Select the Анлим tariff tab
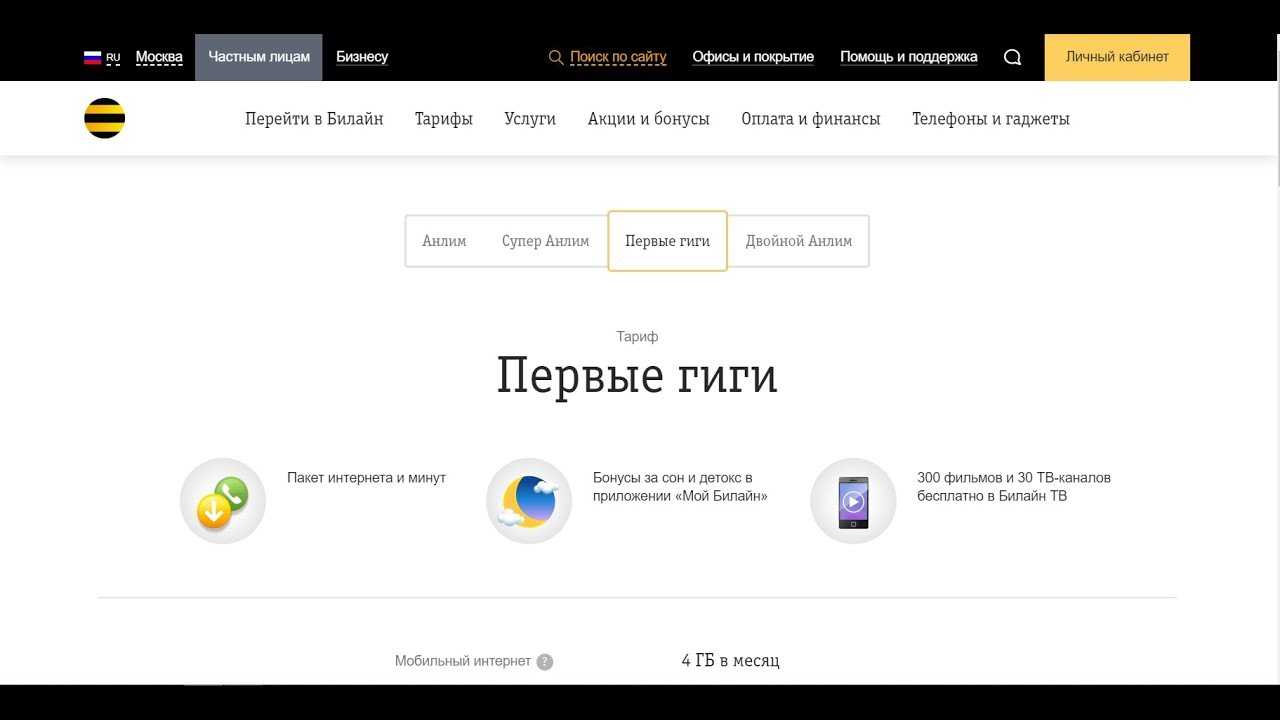Screen dimensions: 1280x720 tap(444, 241)
